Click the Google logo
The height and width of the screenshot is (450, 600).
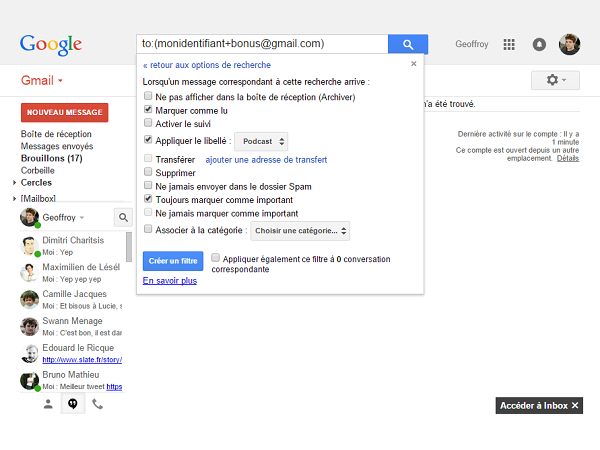pos(51,45)
